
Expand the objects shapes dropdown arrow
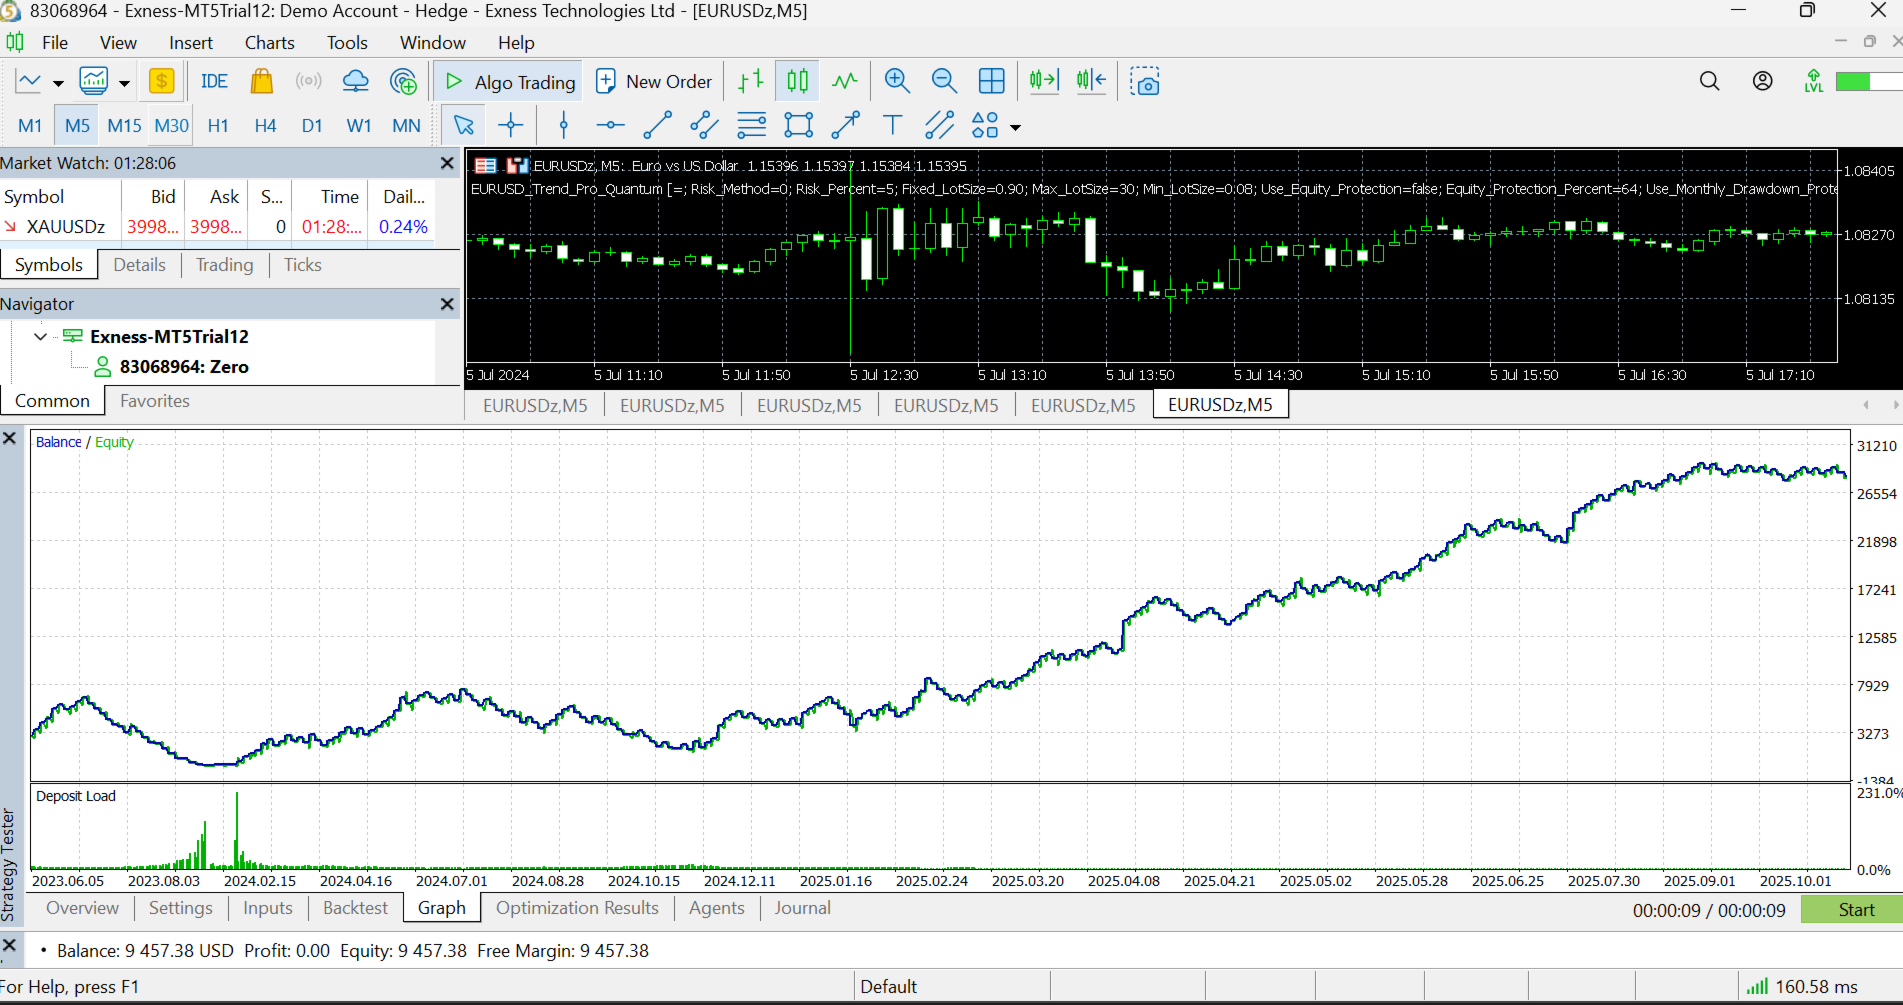click(1016, 127)
